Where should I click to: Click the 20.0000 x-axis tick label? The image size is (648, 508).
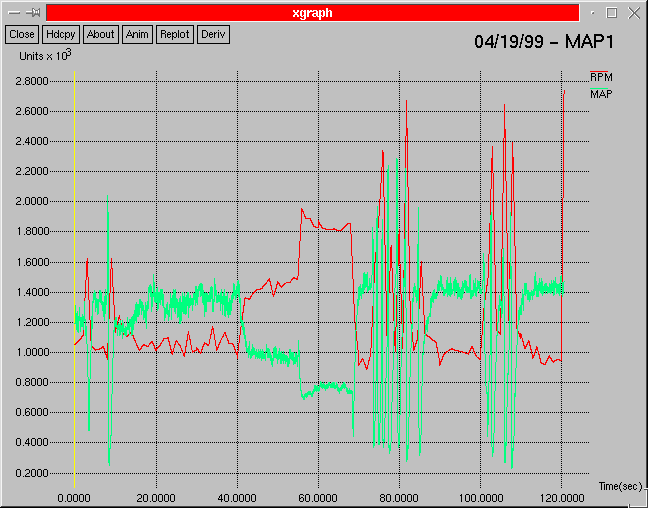click(156, 498)
